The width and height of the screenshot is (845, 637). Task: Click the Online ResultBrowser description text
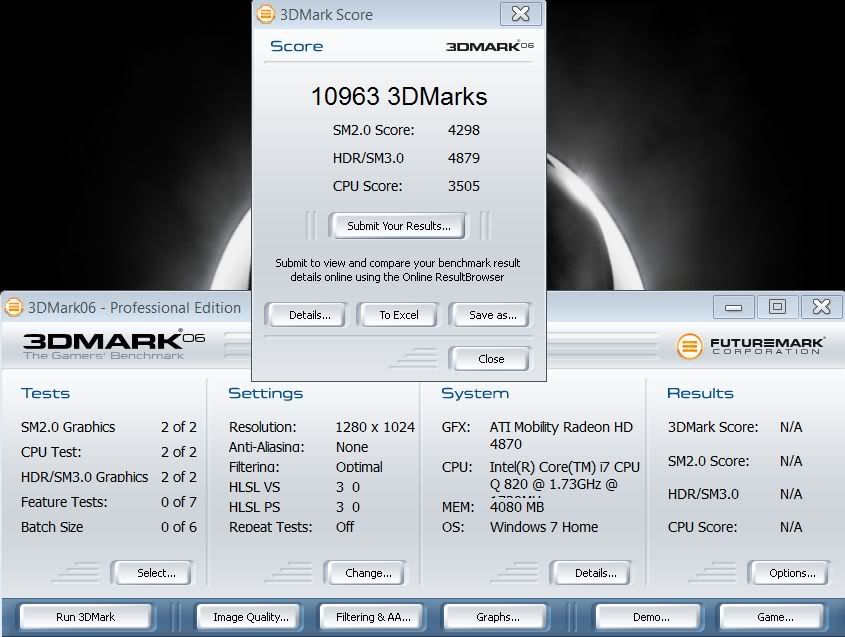tap(398, 270)
